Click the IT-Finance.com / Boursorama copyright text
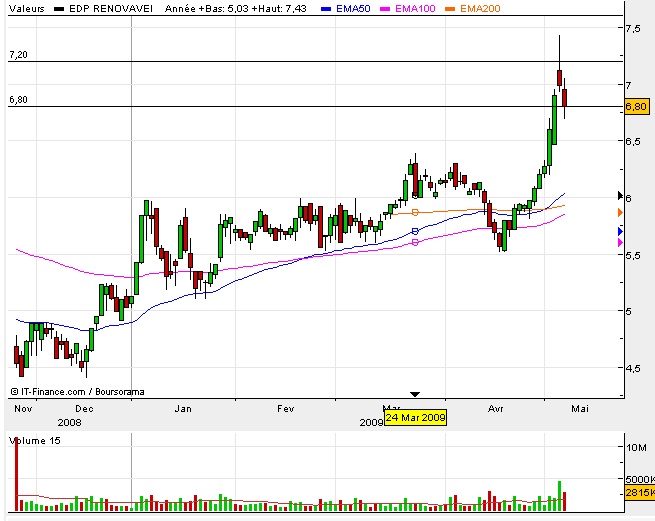The height and width of the screenshot is (521, 655). (78, 392)
